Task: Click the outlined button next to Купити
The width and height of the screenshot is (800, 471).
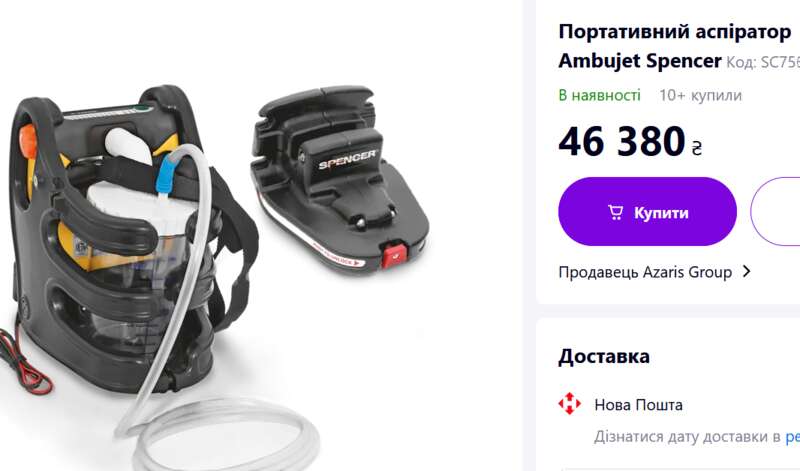Action: click(x=776, y=211)
